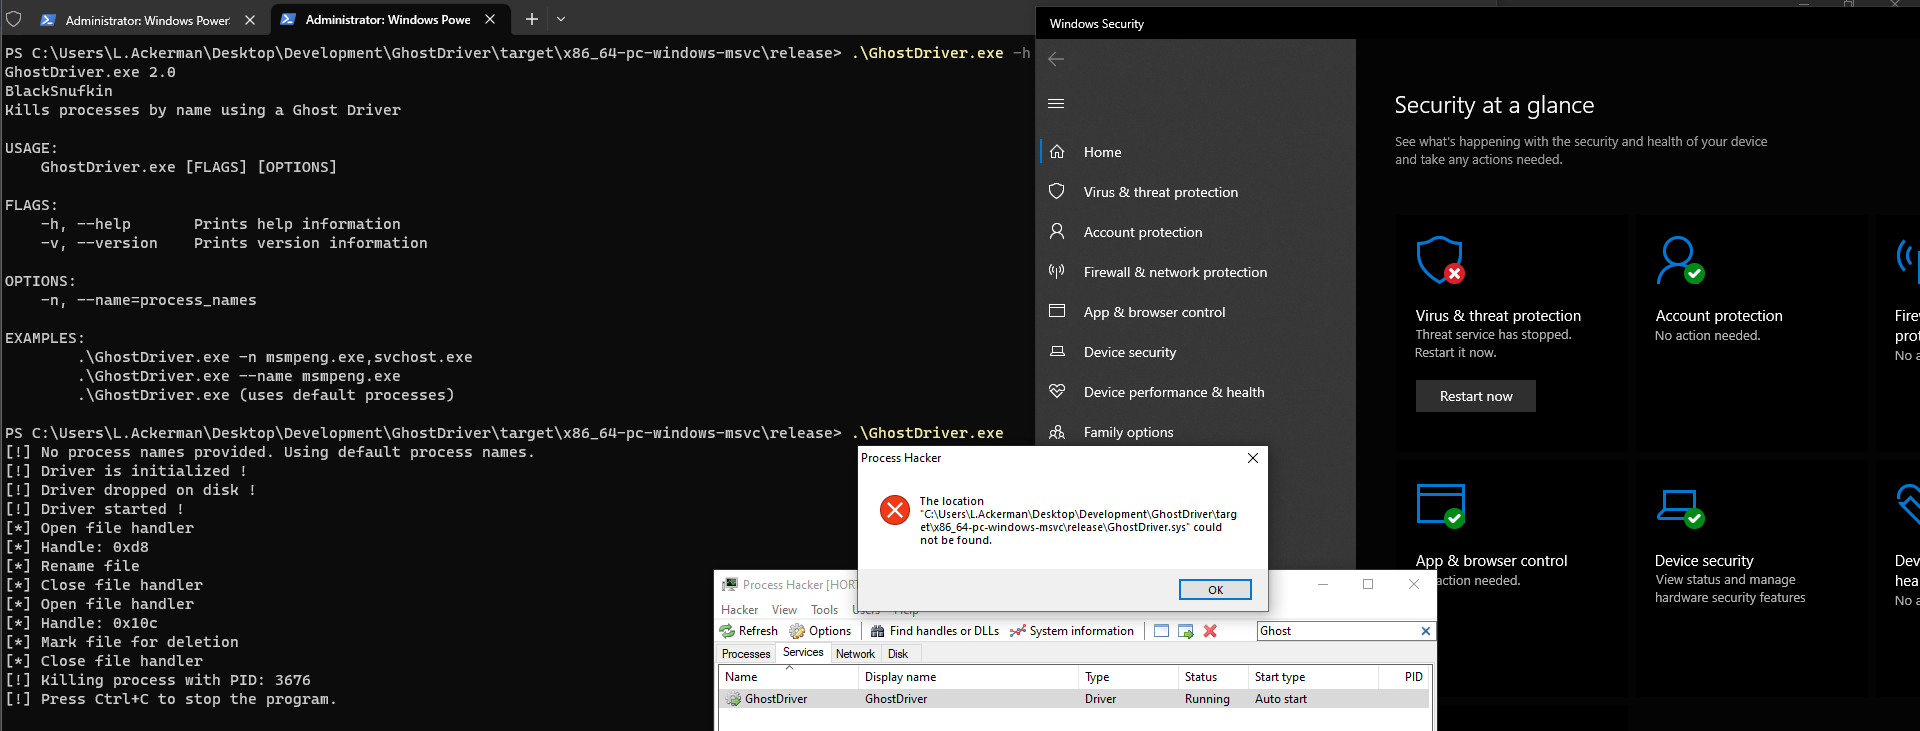Click the red X Find window and kill icon
This screenshot has height=731, width=1920.
pyautogui.click(x=1210, y=631)
